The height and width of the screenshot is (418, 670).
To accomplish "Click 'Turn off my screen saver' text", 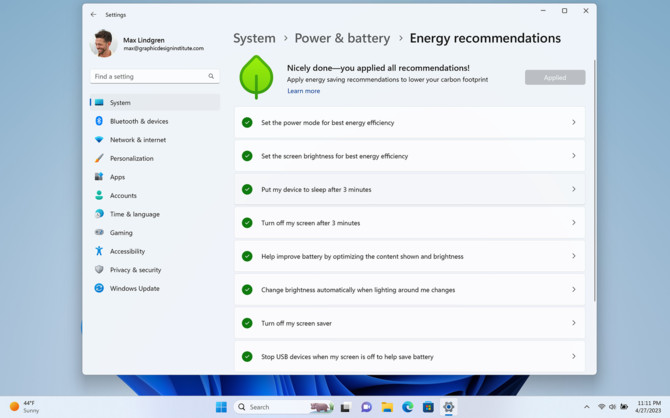I will click(x=297, y=324).
